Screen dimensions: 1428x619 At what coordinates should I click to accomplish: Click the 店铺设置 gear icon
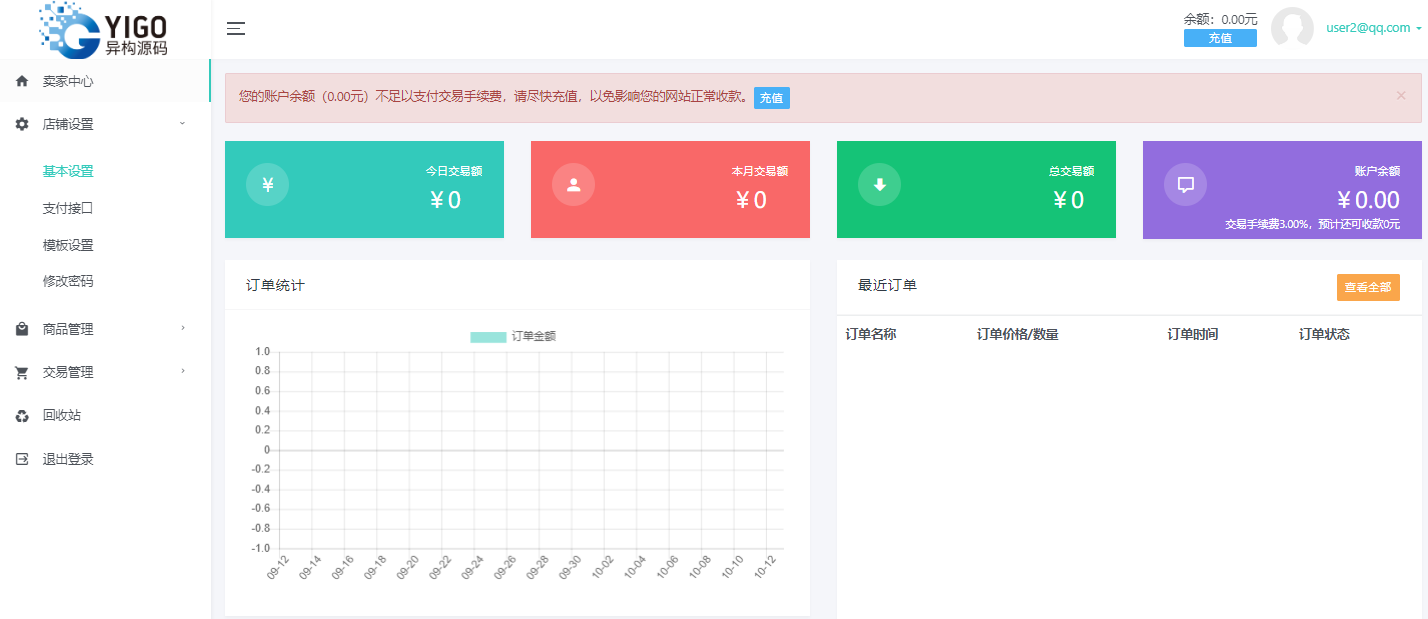pos(19,124)
